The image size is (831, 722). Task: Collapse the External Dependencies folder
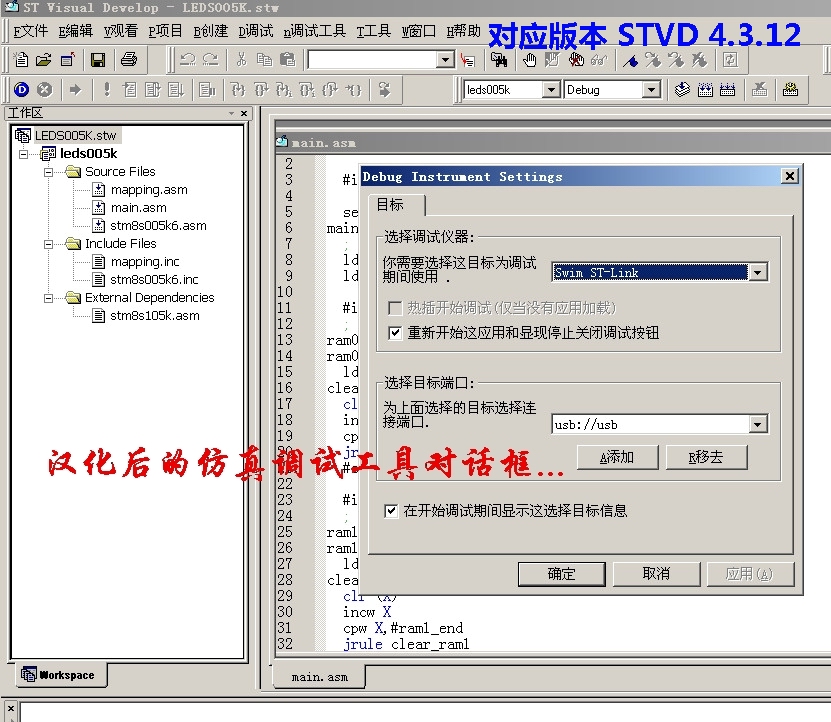coord(48,298)
